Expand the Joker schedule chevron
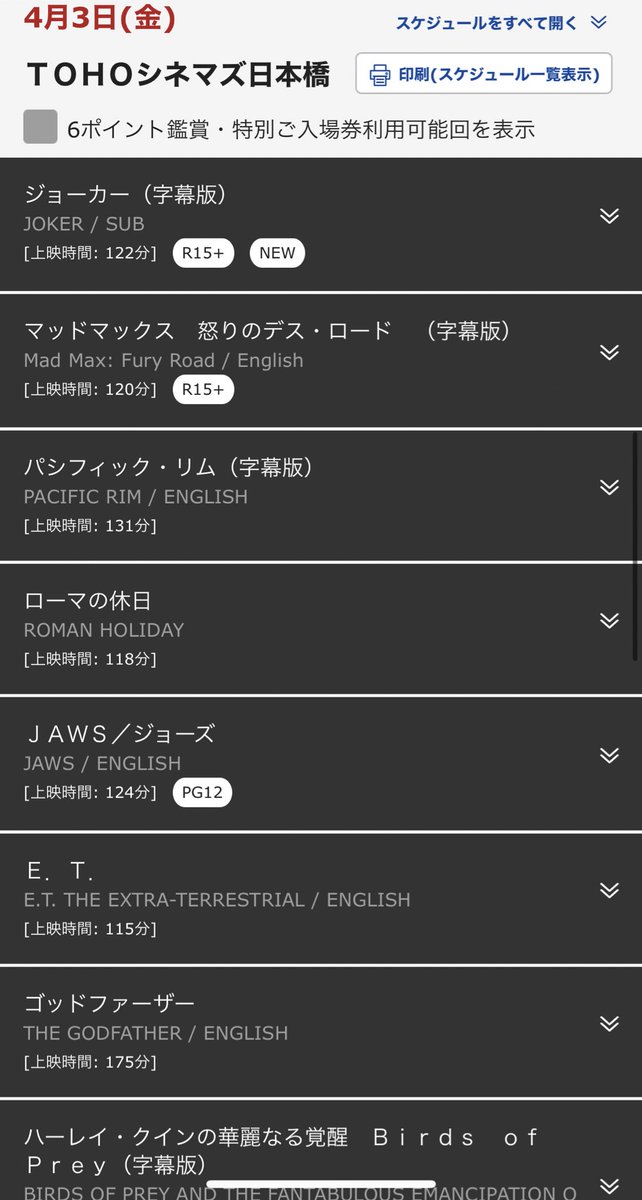Screen dimensions: 642x1200 [609, 216]
